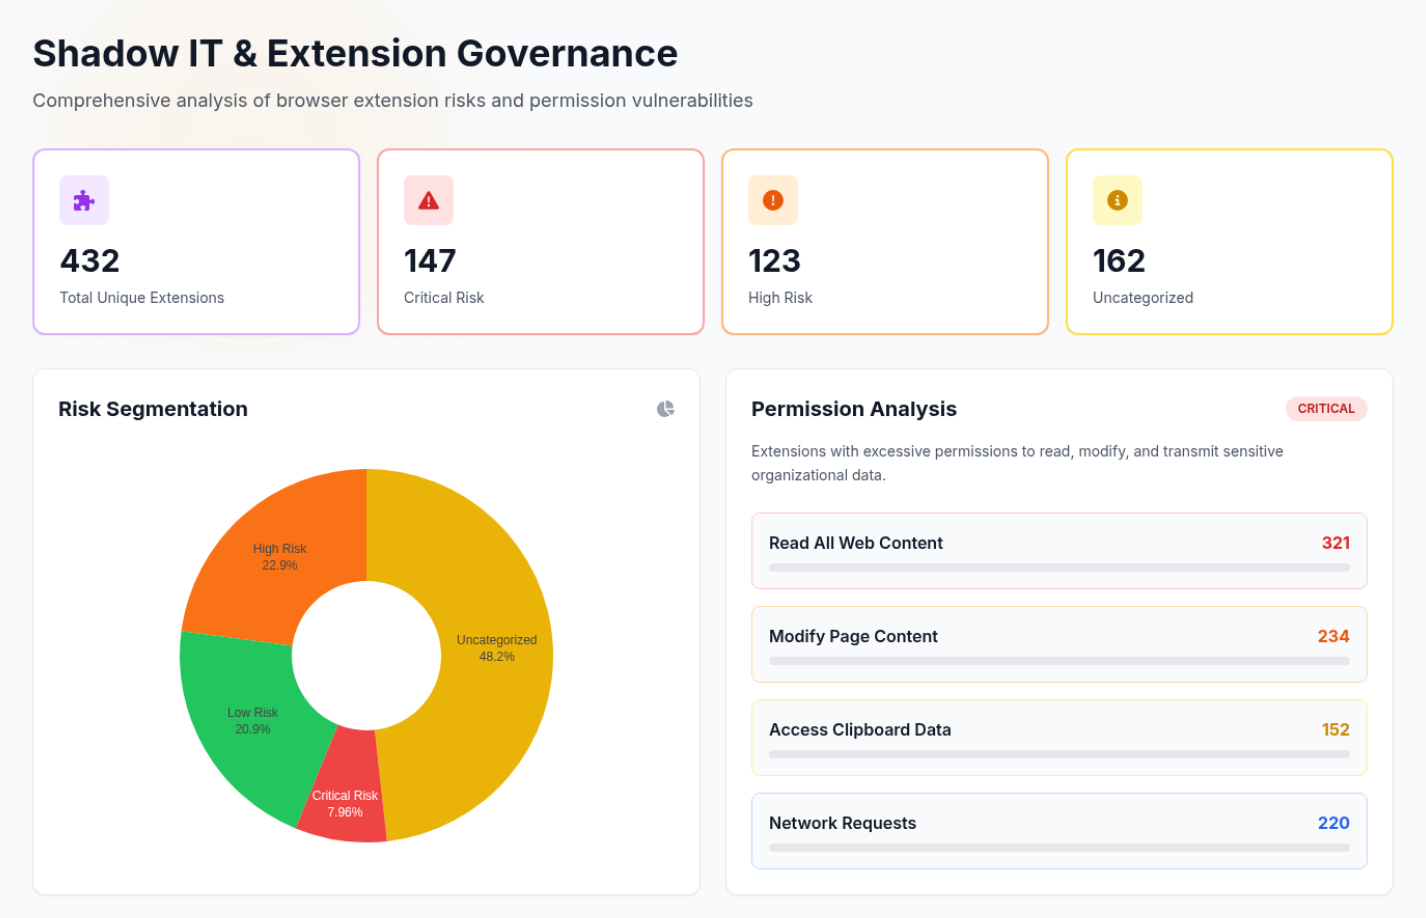Select the Modify Page Content permission row
The image size is (1426, 918).
coord(1059,644)
